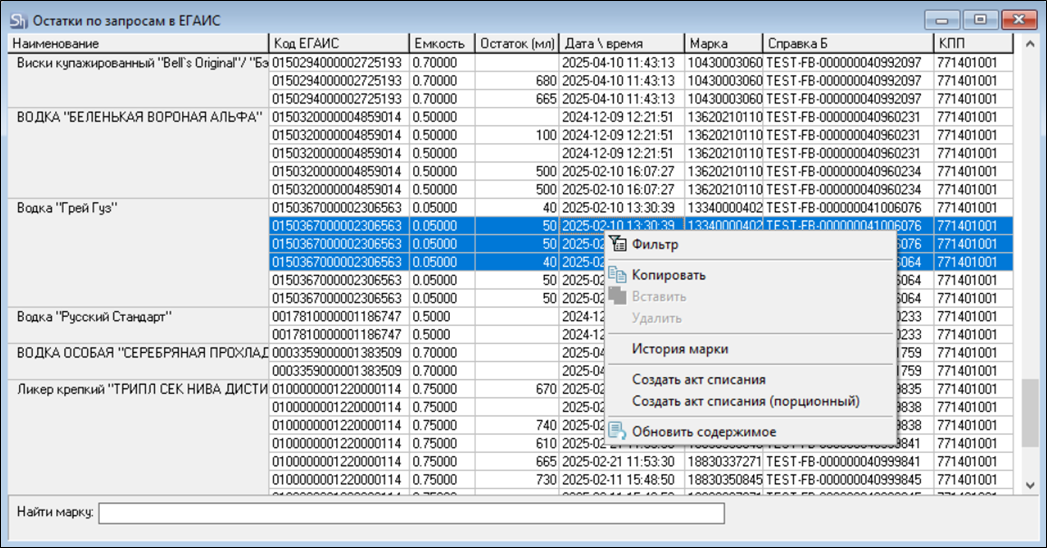This screenshot has height=548, width=1047.
Task: Click 'Копировать' in the context menu
Action: pos(668,275)
